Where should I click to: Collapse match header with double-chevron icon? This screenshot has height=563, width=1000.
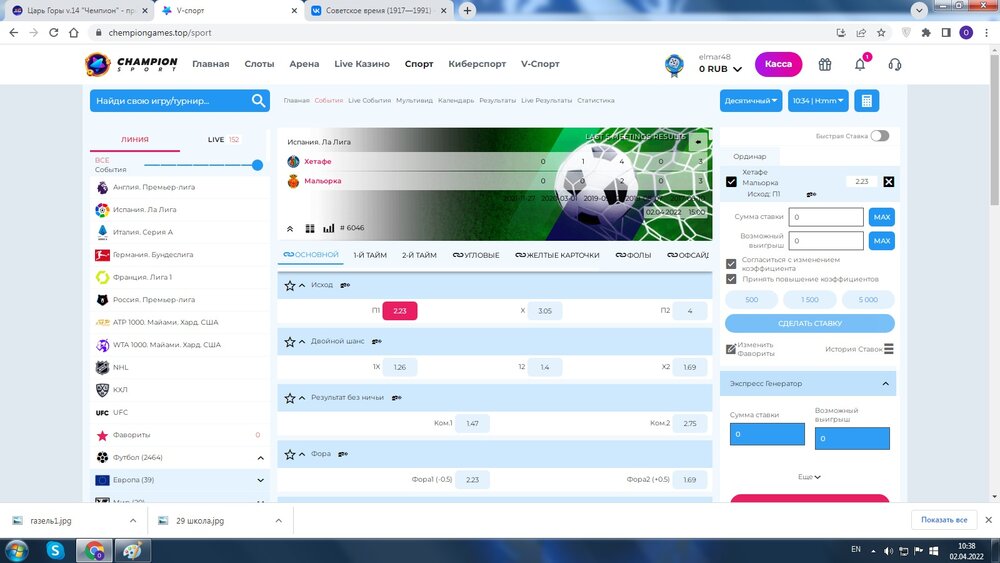(290, 228)
